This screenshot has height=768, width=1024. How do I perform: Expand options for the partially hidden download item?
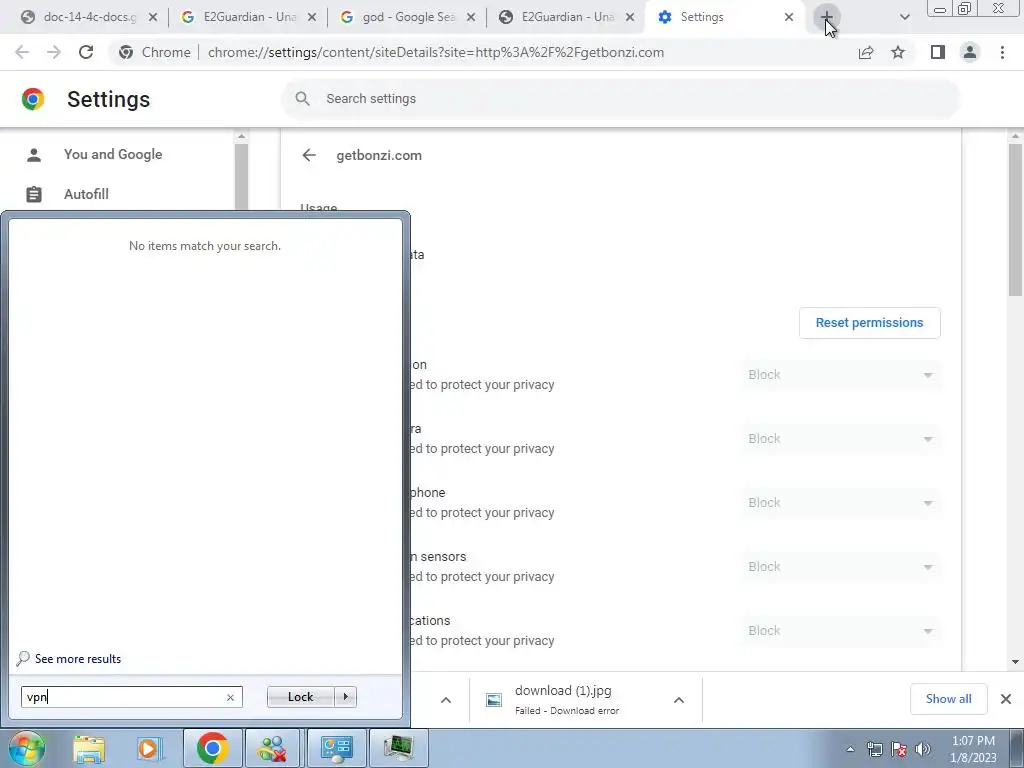[x=445, y=700]
